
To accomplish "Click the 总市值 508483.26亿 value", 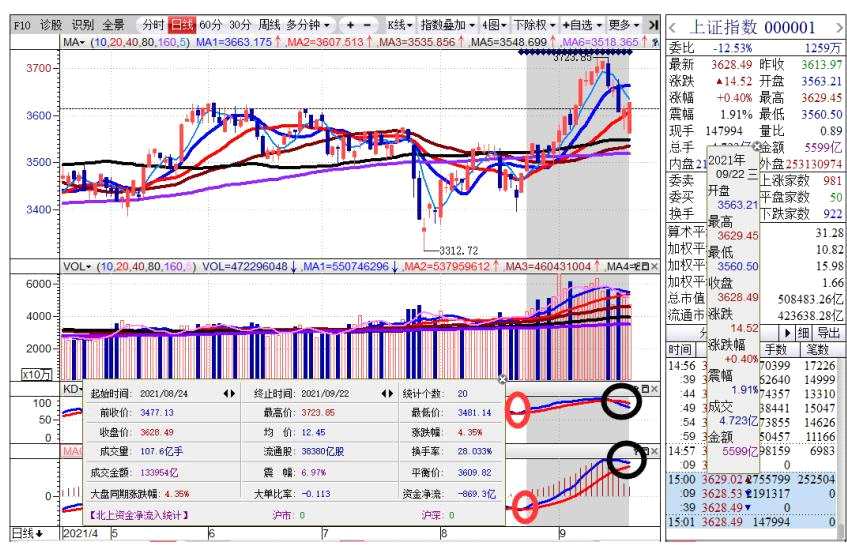I will 810,299.
